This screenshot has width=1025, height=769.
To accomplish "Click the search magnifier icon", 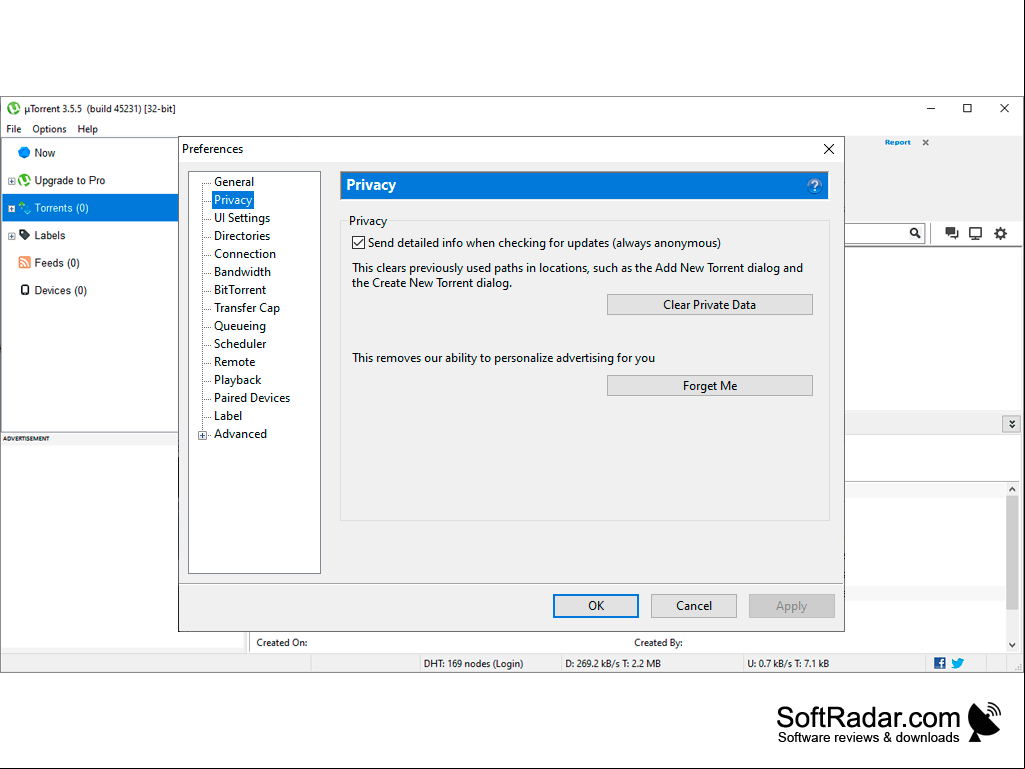I will click(915, 233).
